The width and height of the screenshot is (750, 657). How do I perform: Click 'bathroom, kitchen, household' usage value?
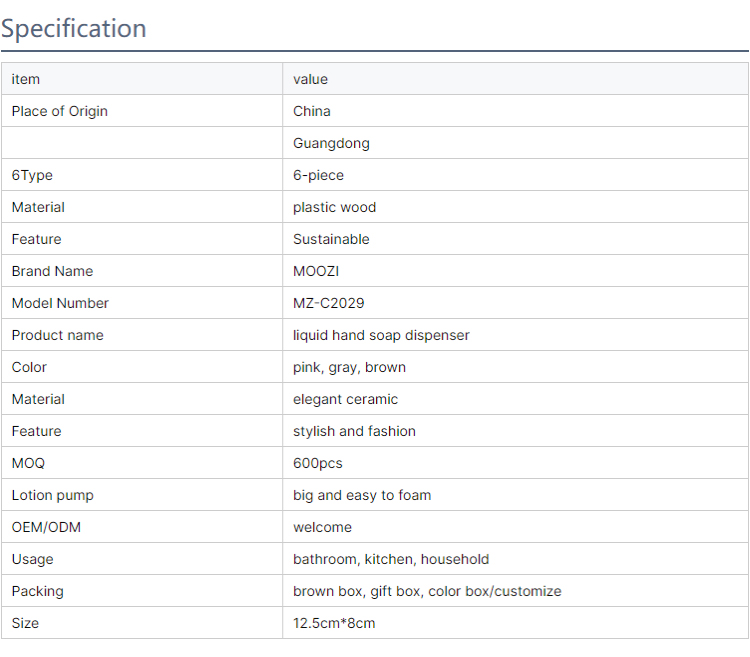[x=391, y=559]
